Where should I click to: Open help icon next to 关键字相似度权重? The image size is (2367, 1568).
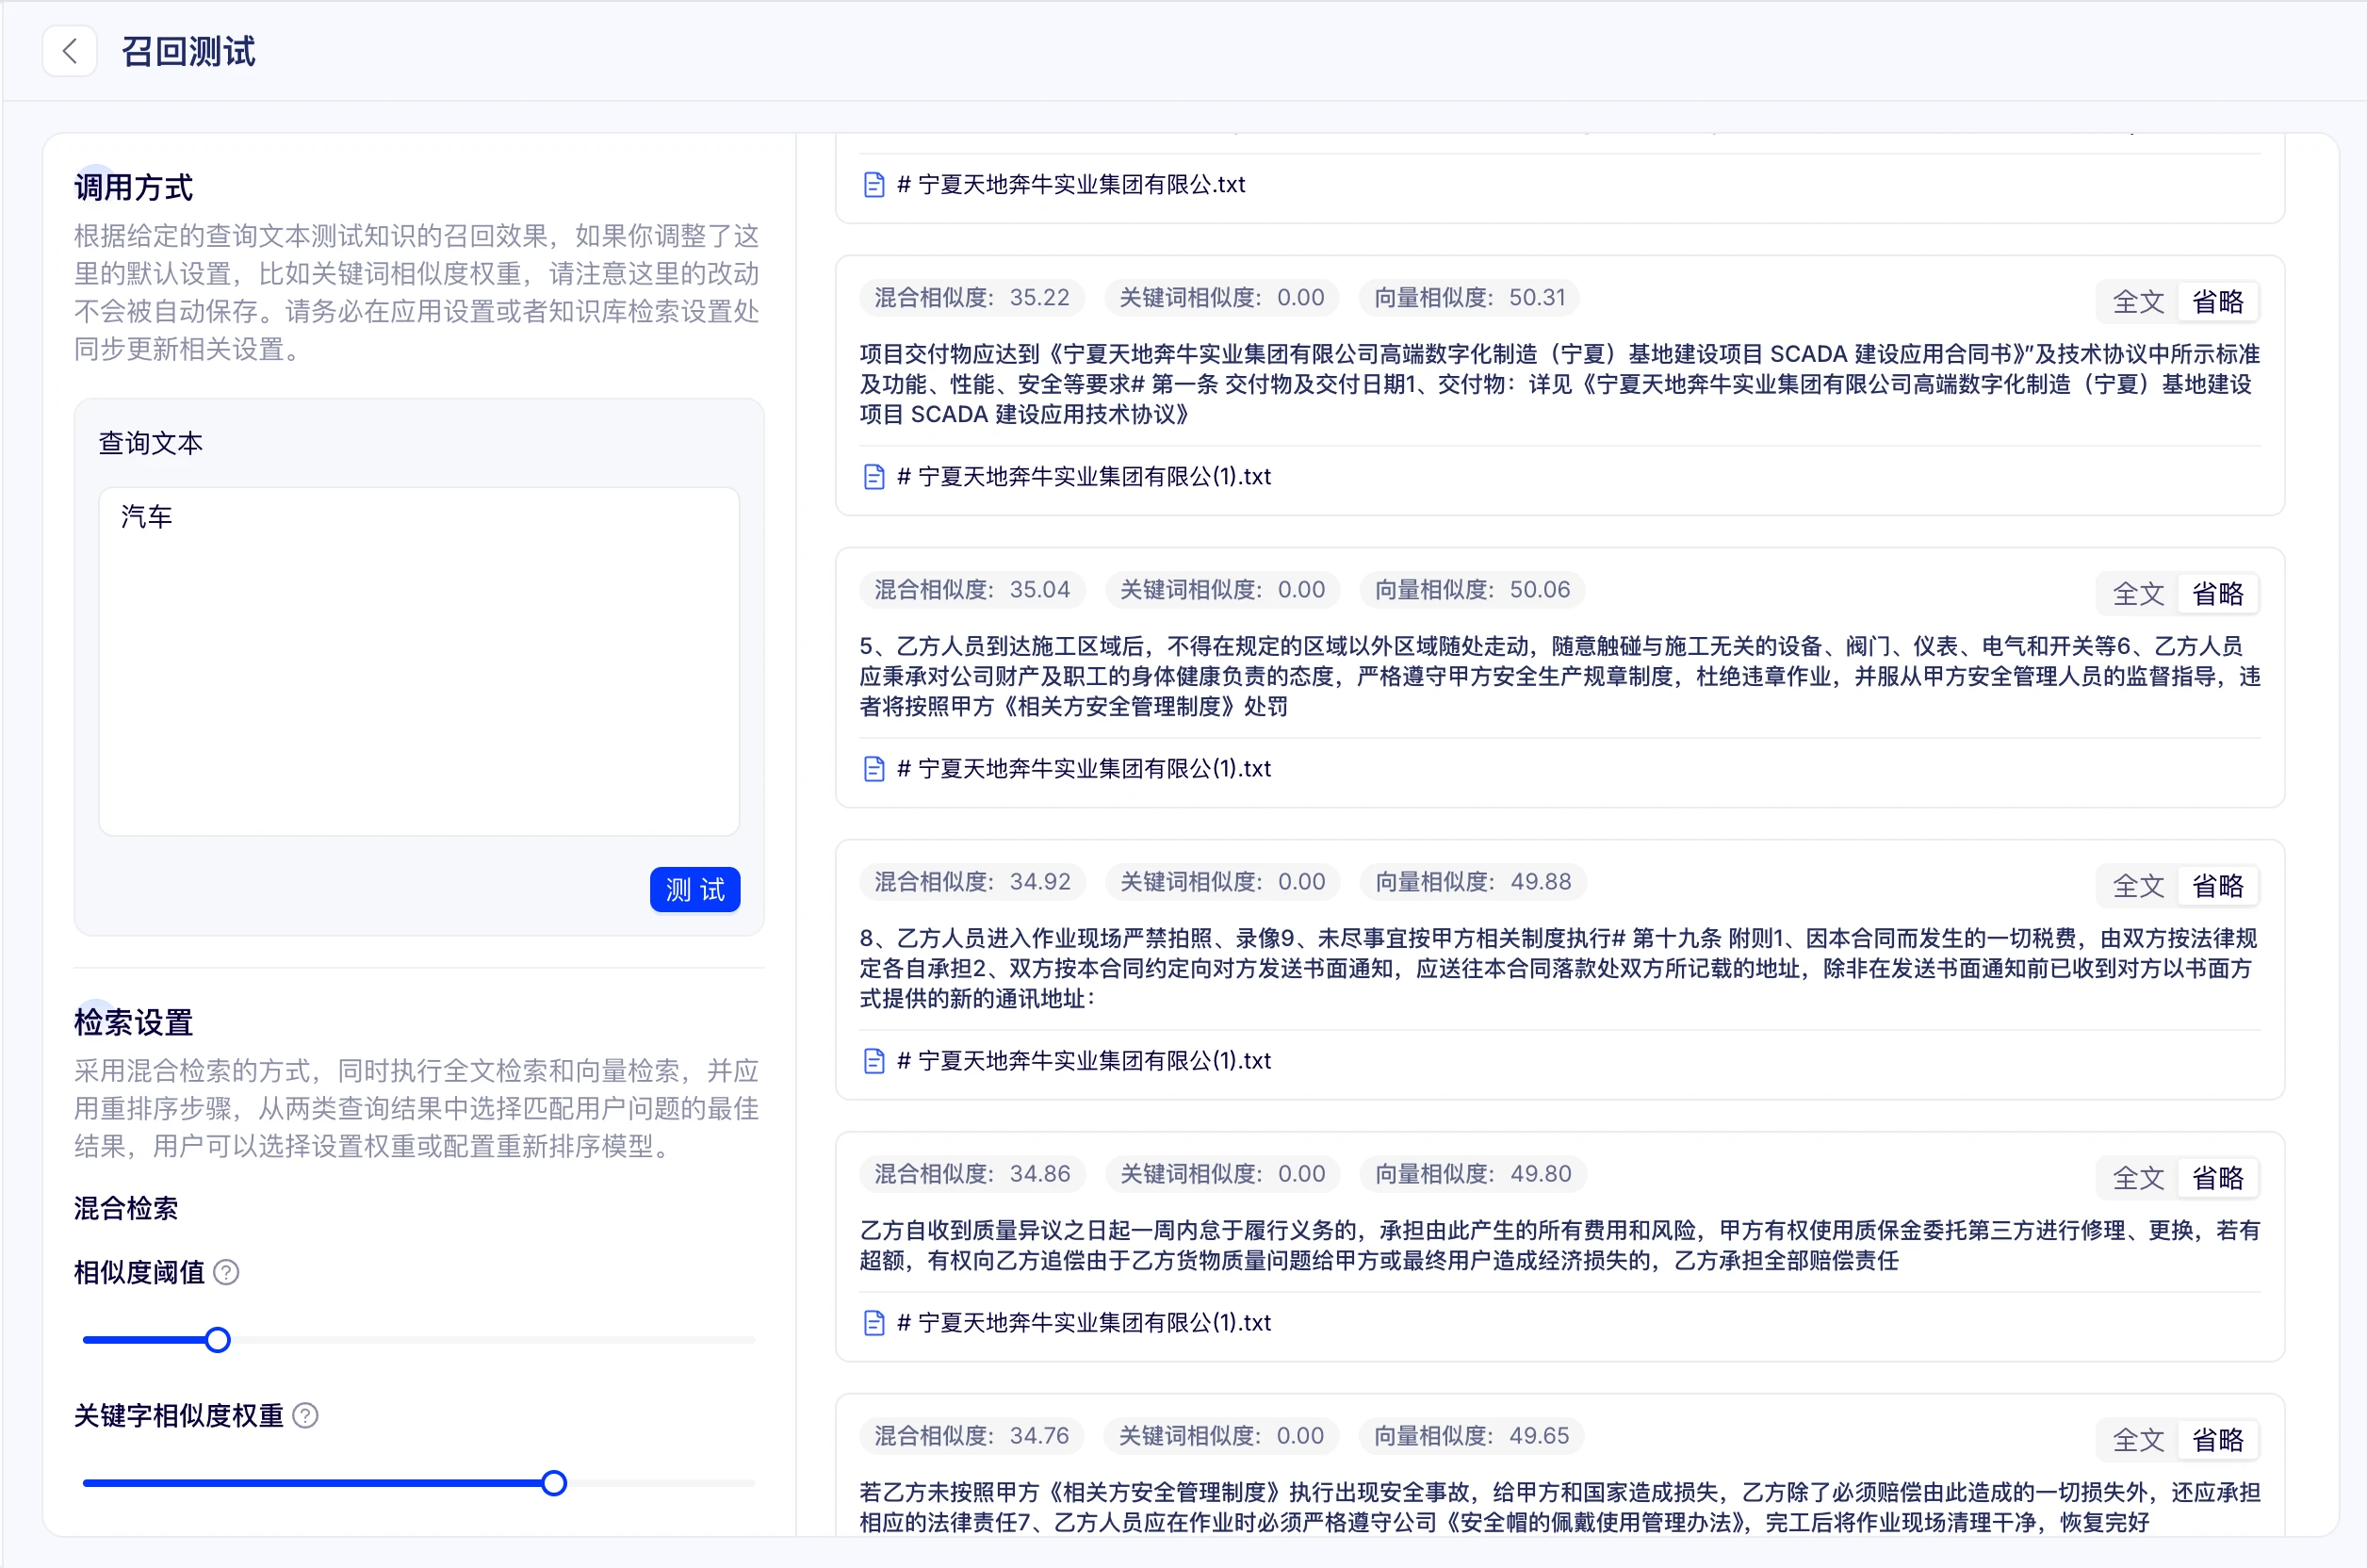(306, 1415)
